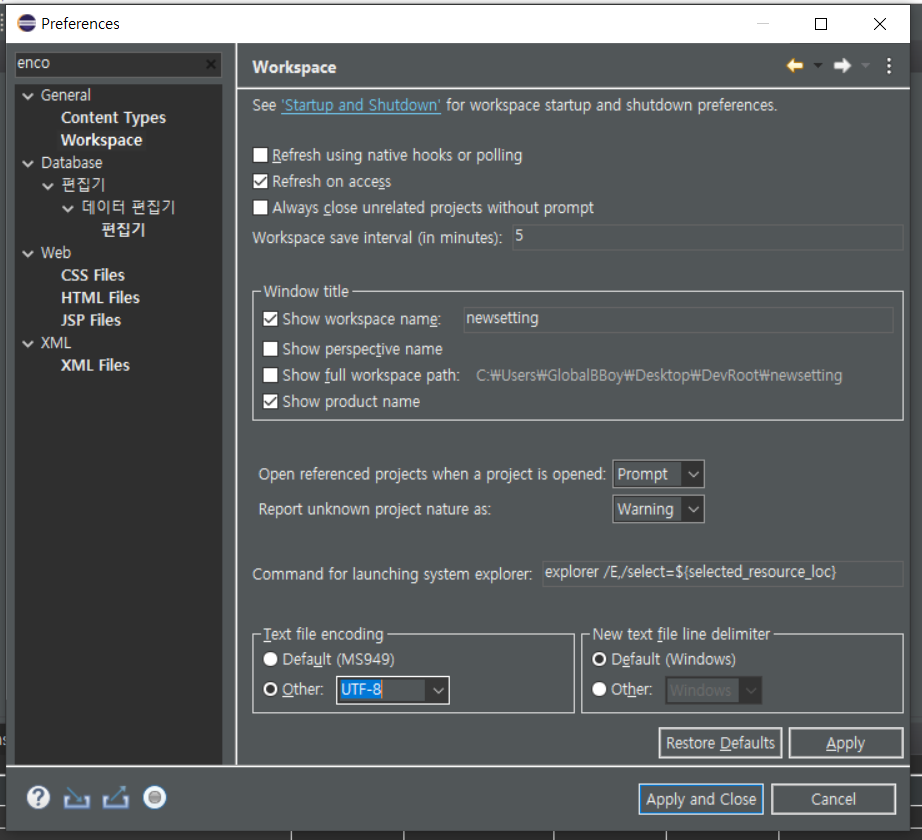Cancel the Preferences dialog
This screenshot has height=840, width=922.
coord(833,799)
